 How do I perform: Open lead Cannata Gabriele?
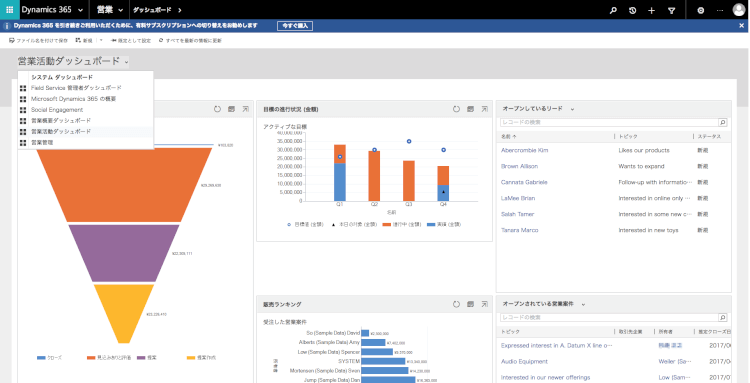coord(524,182)
